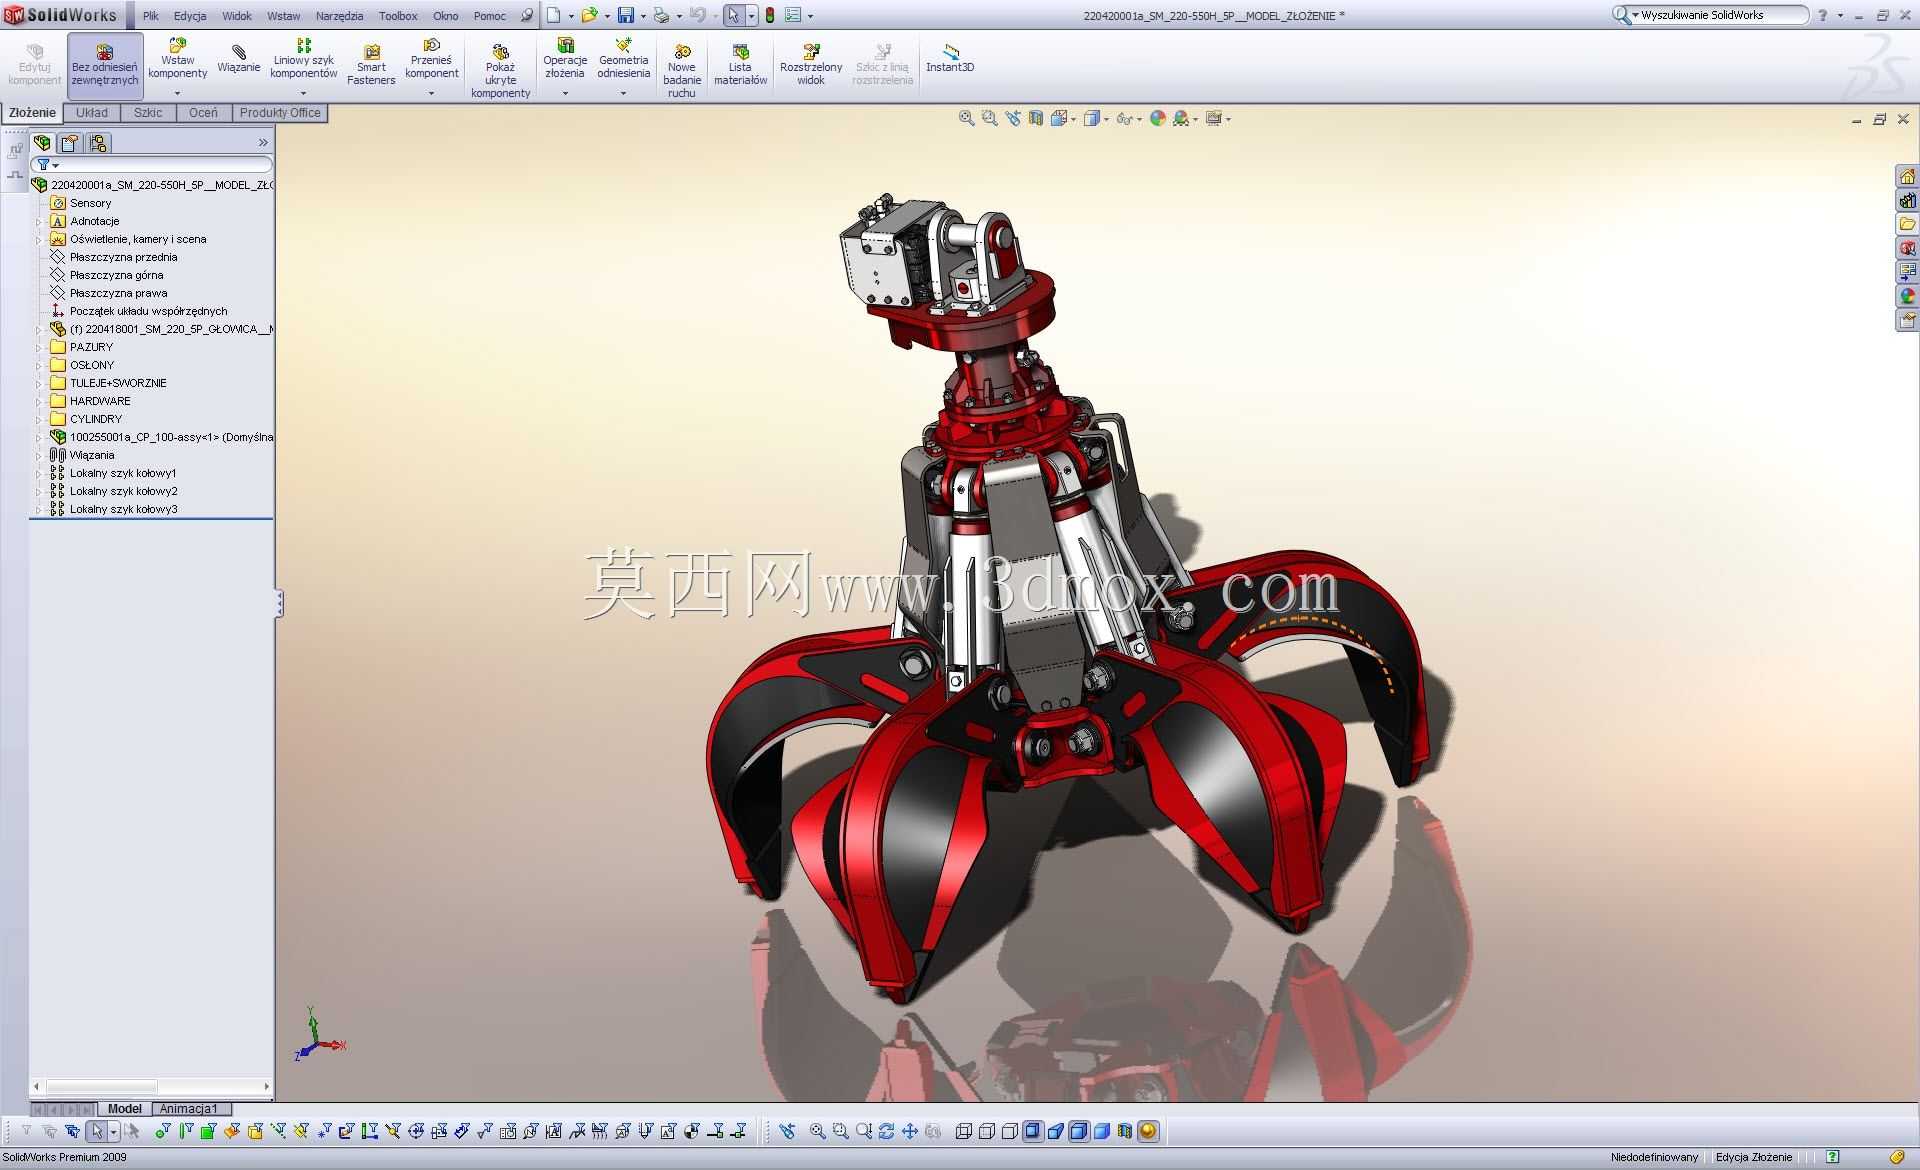Switch to the Animacja1 tab
The height and width of the screenshot is (1170, 1920).
[188, 1108]
